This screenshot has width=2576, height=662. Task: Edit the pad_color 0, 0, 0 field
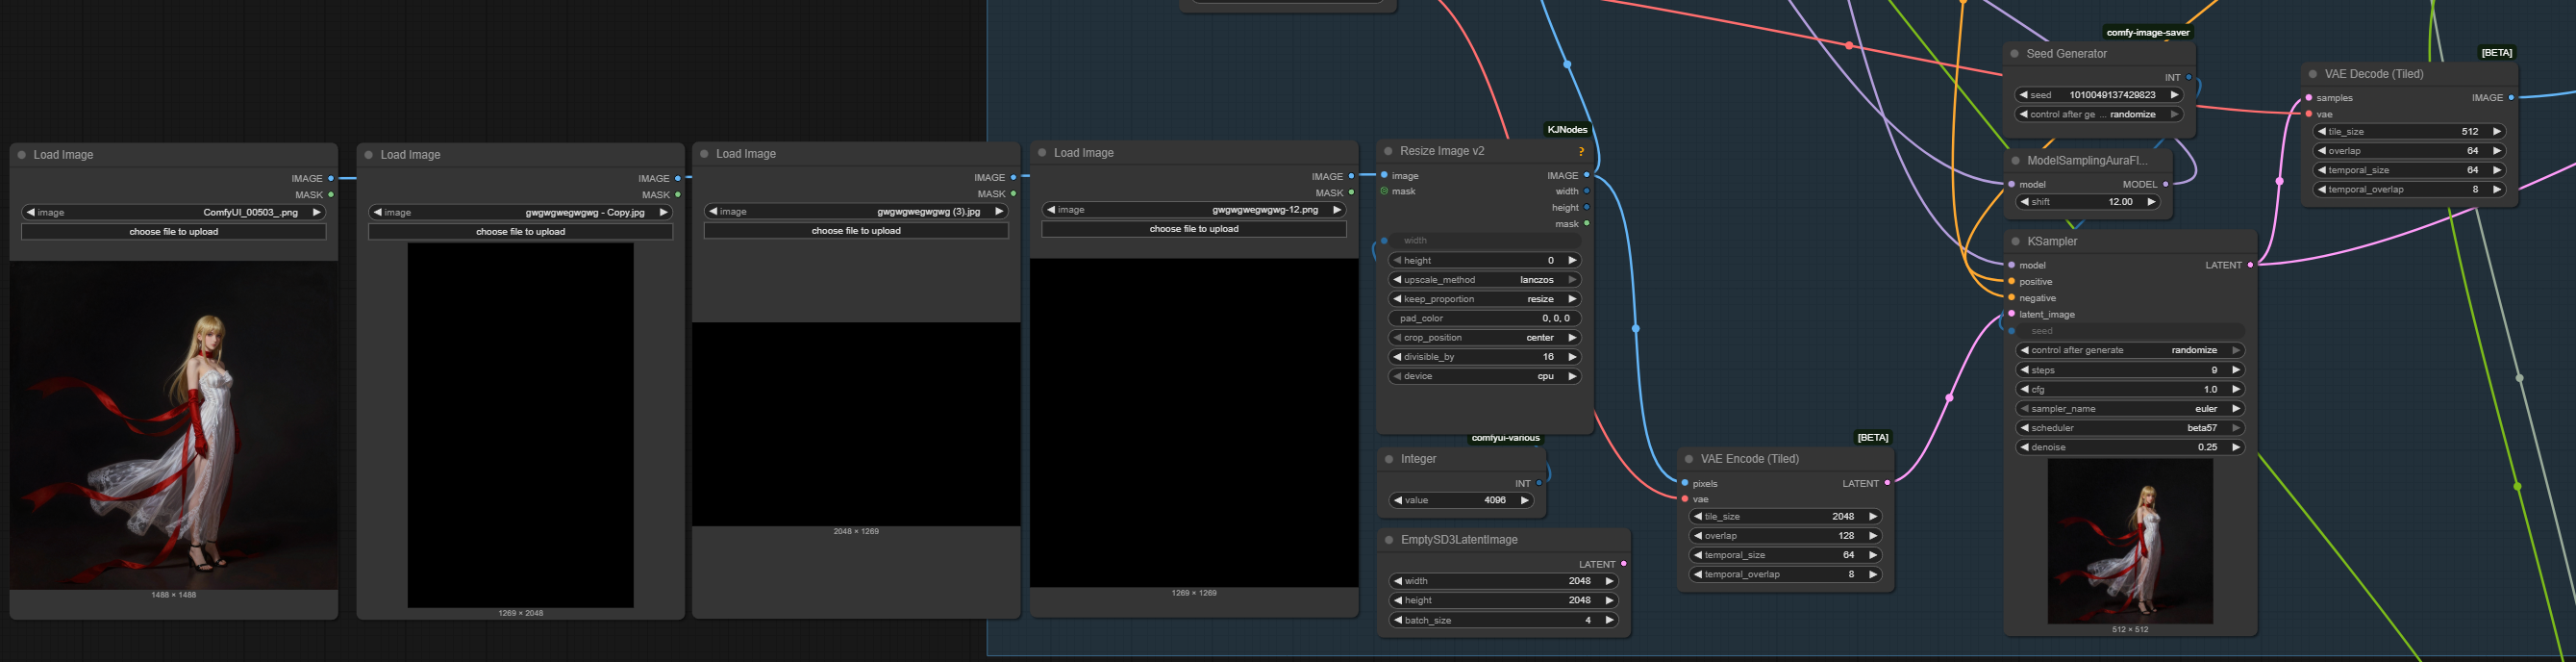1484,318
